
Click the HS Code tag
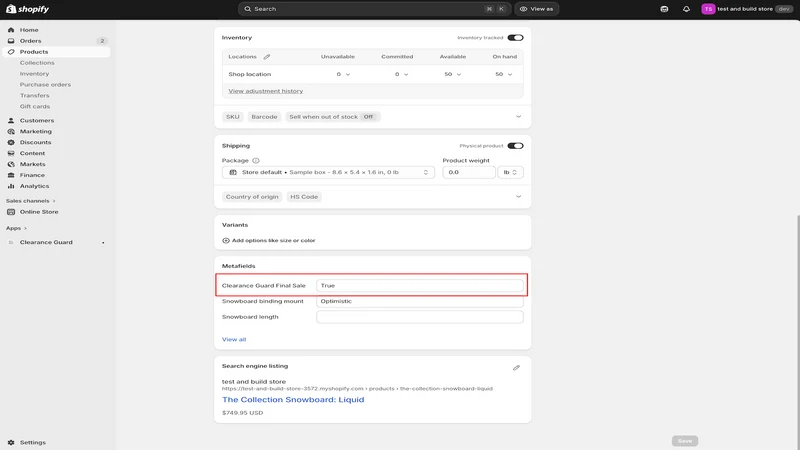(304, 197)
